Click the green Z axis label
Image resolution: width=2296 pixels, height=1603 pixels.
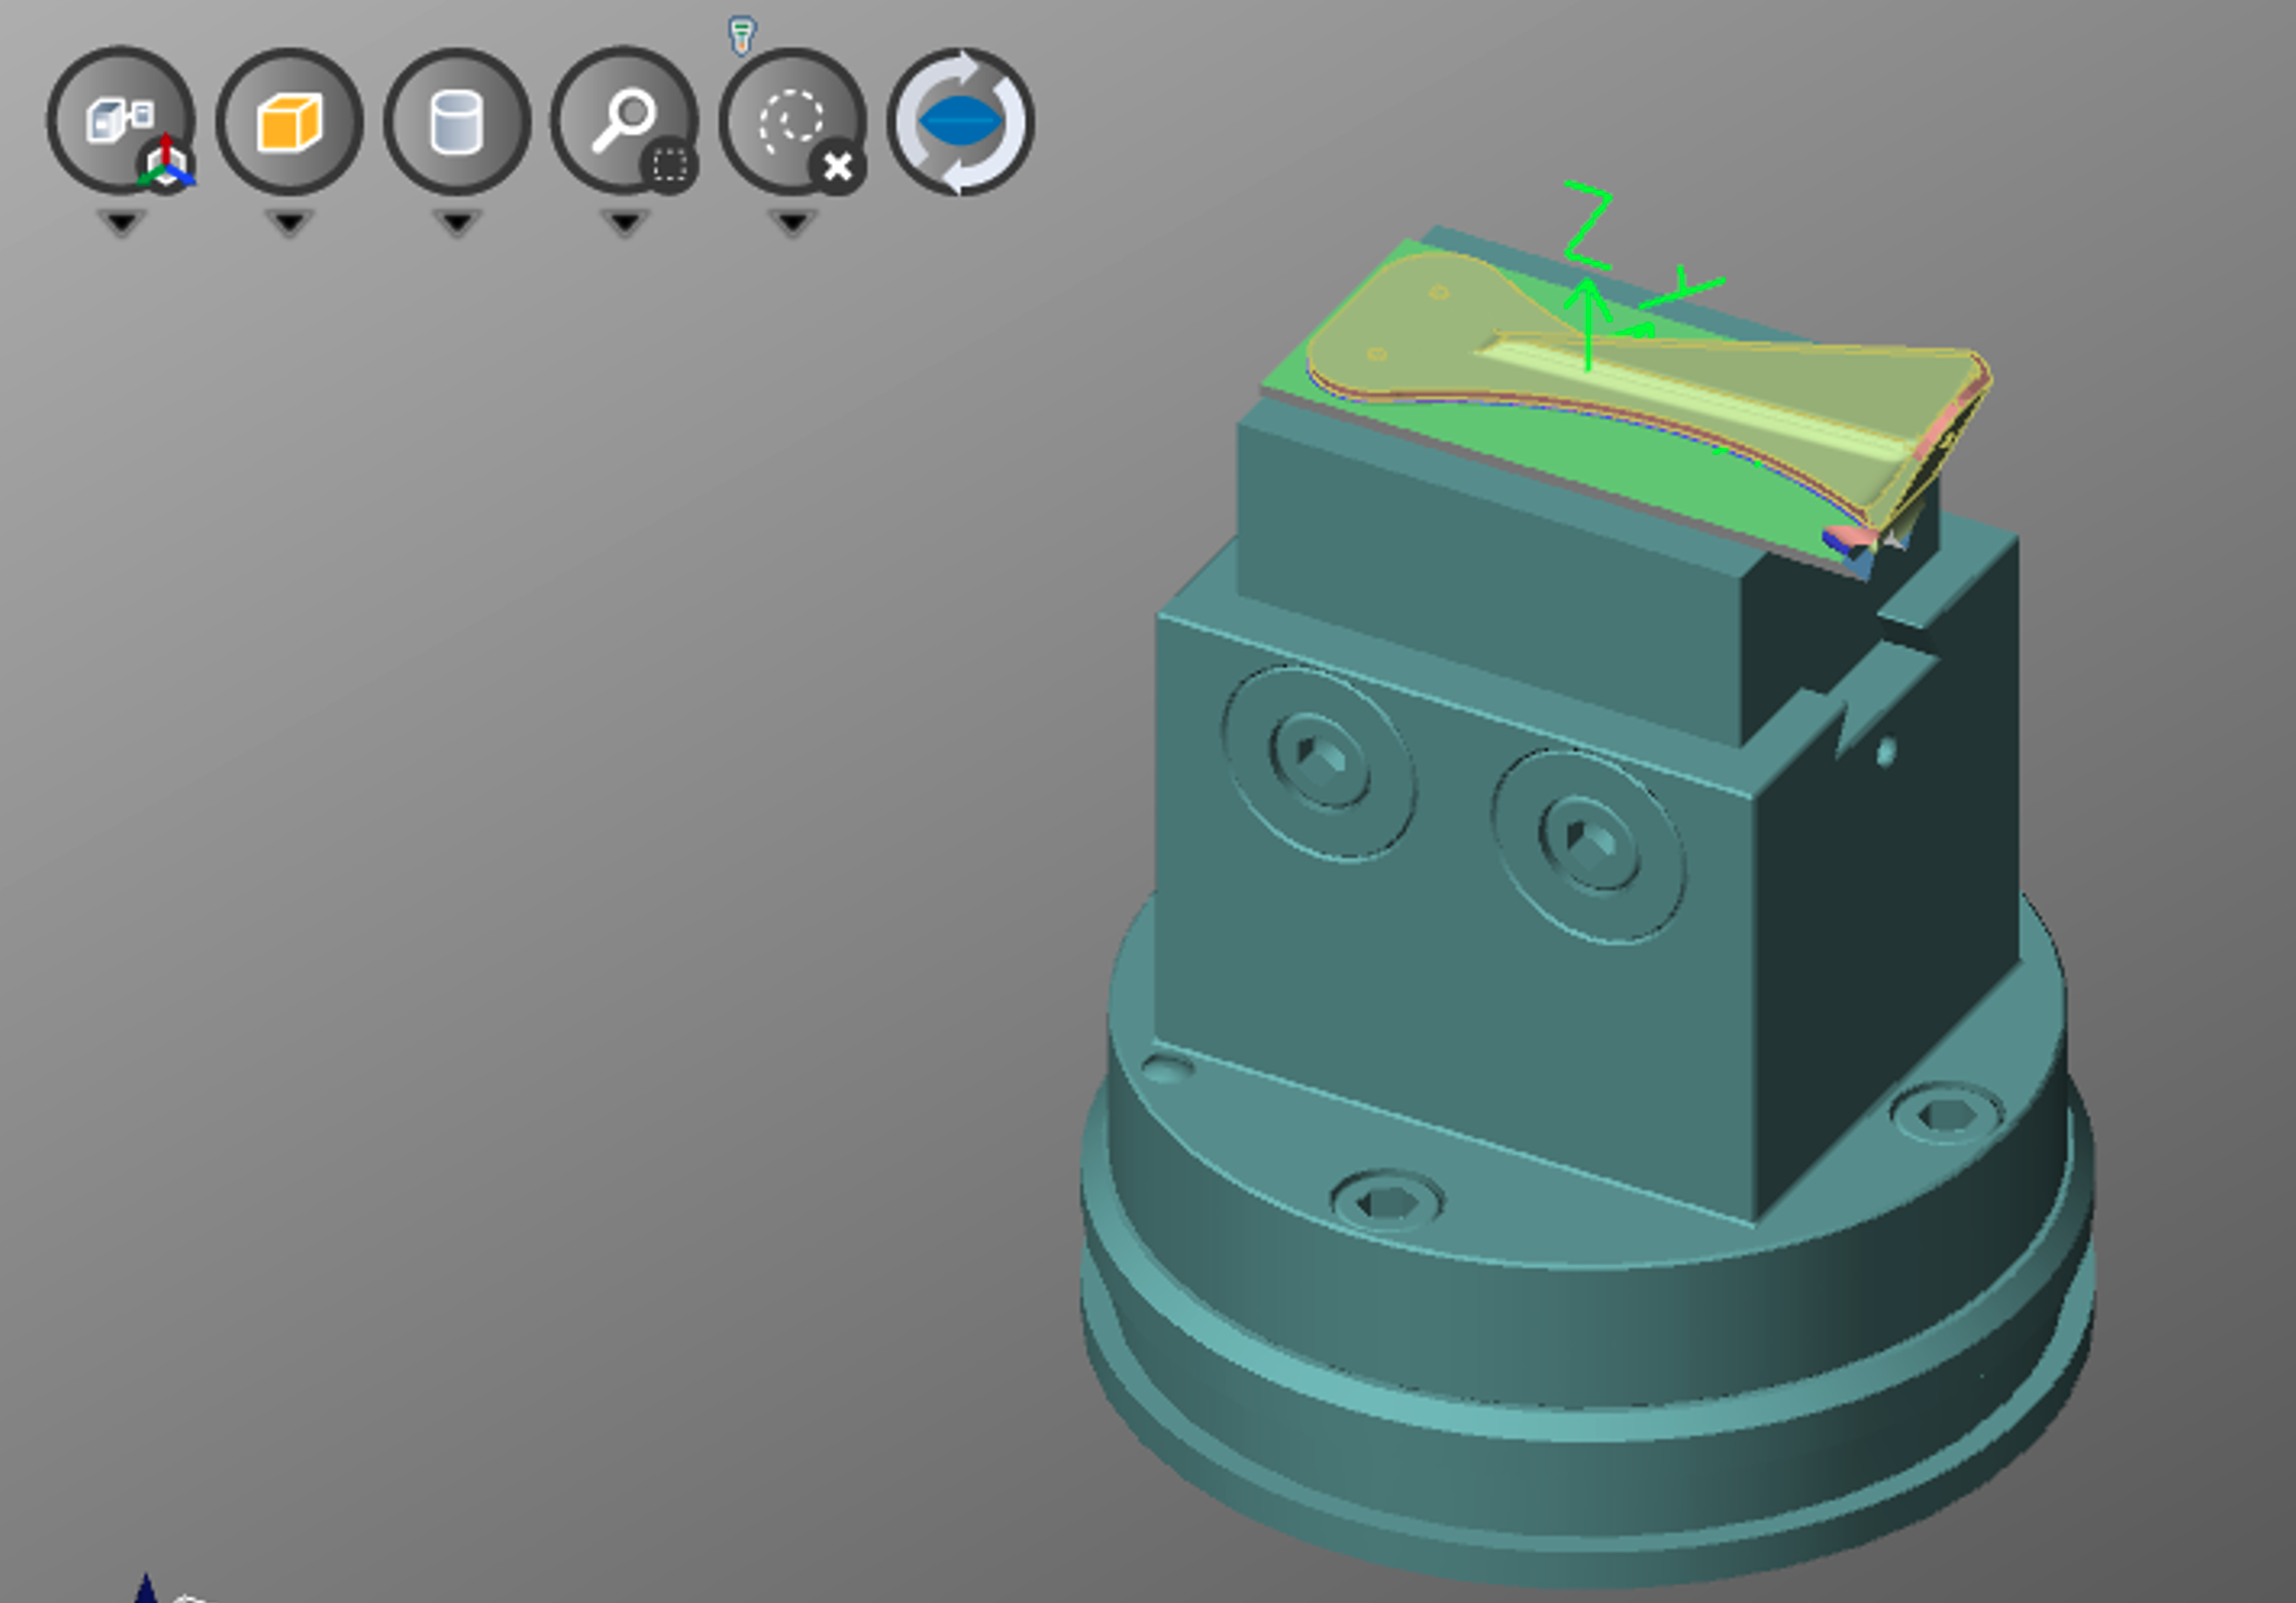[1588, 226]
